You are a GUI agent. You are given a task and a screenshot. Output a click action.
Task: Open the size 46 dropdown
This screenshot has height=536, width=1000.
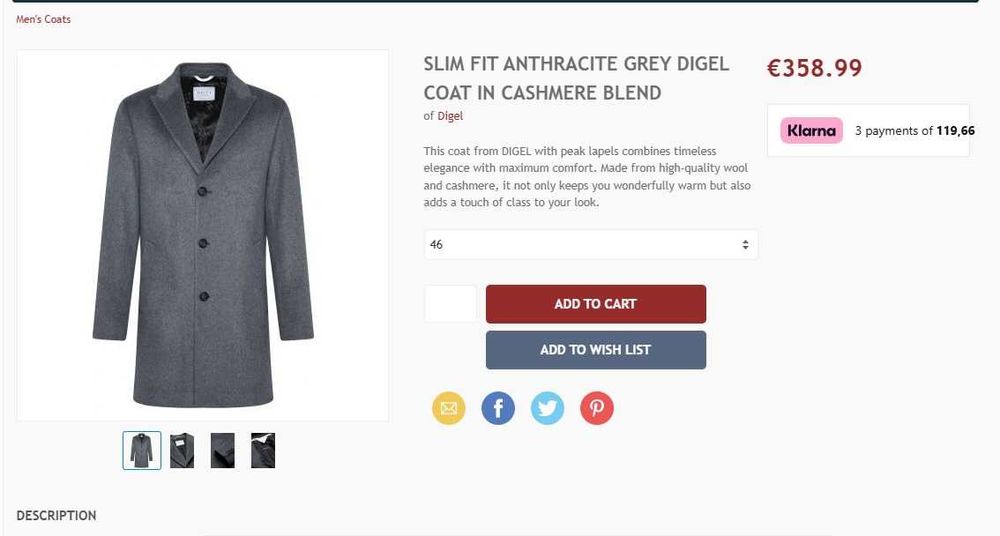pyautogui.click(x=591, y=244)
